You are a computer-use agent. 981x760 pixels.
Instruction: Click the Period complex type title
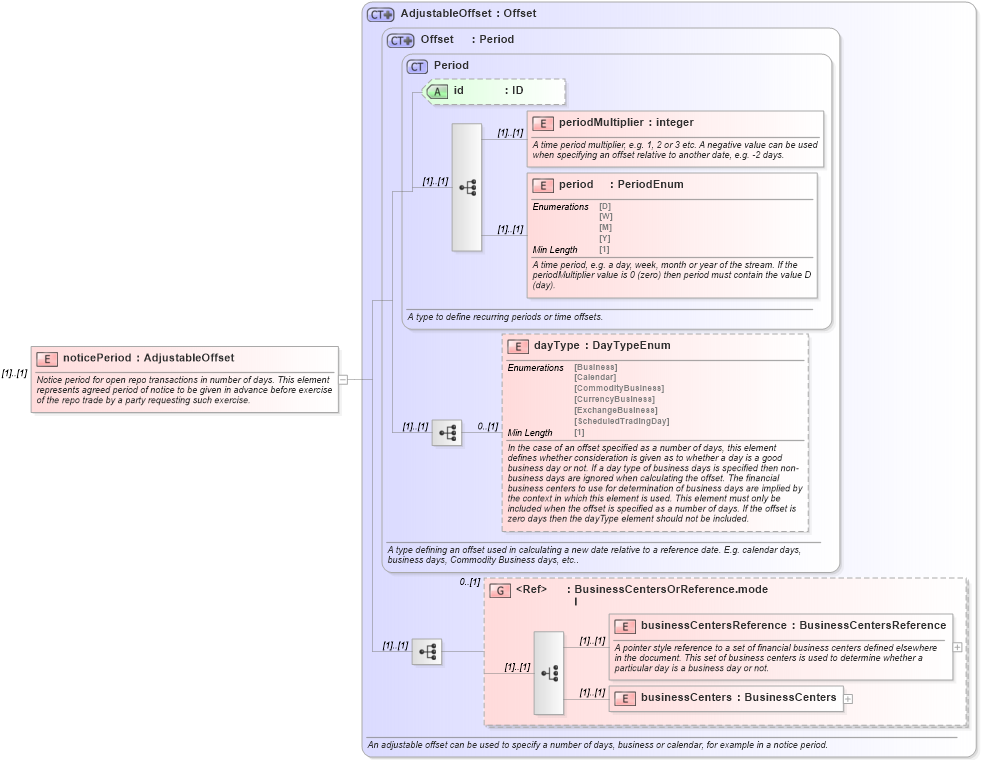click(x=451, y=65)
